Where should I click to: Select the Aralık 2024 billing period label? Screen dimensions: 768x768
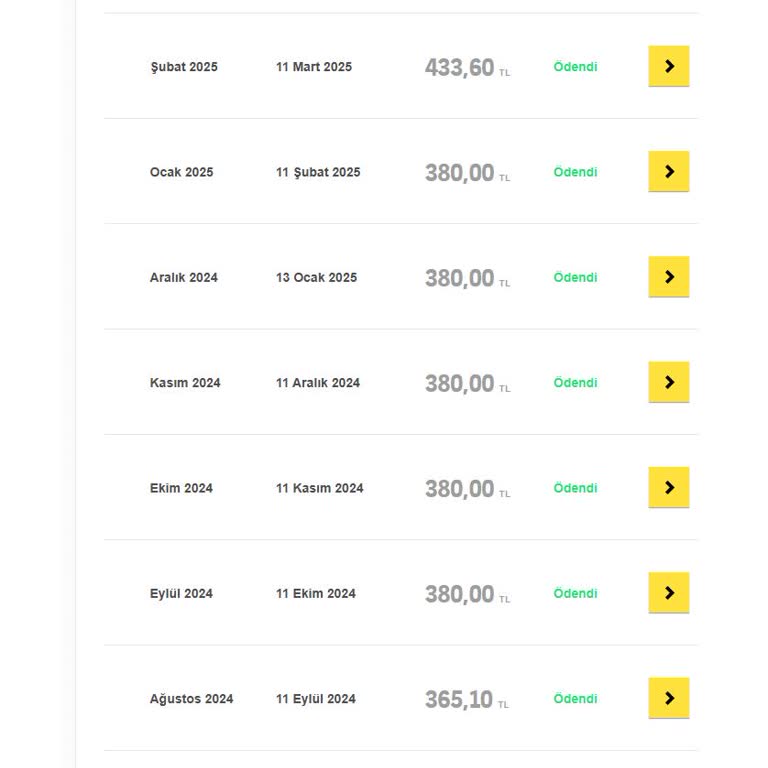tap(184, 278)
